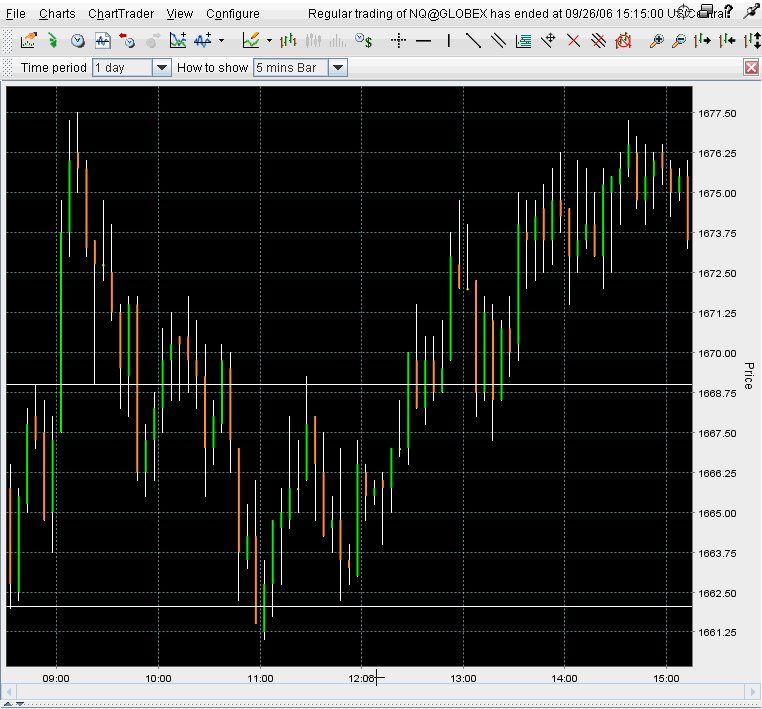Click the red circle remove studies icon
The image size is (762, 709).
pos(623,41)
